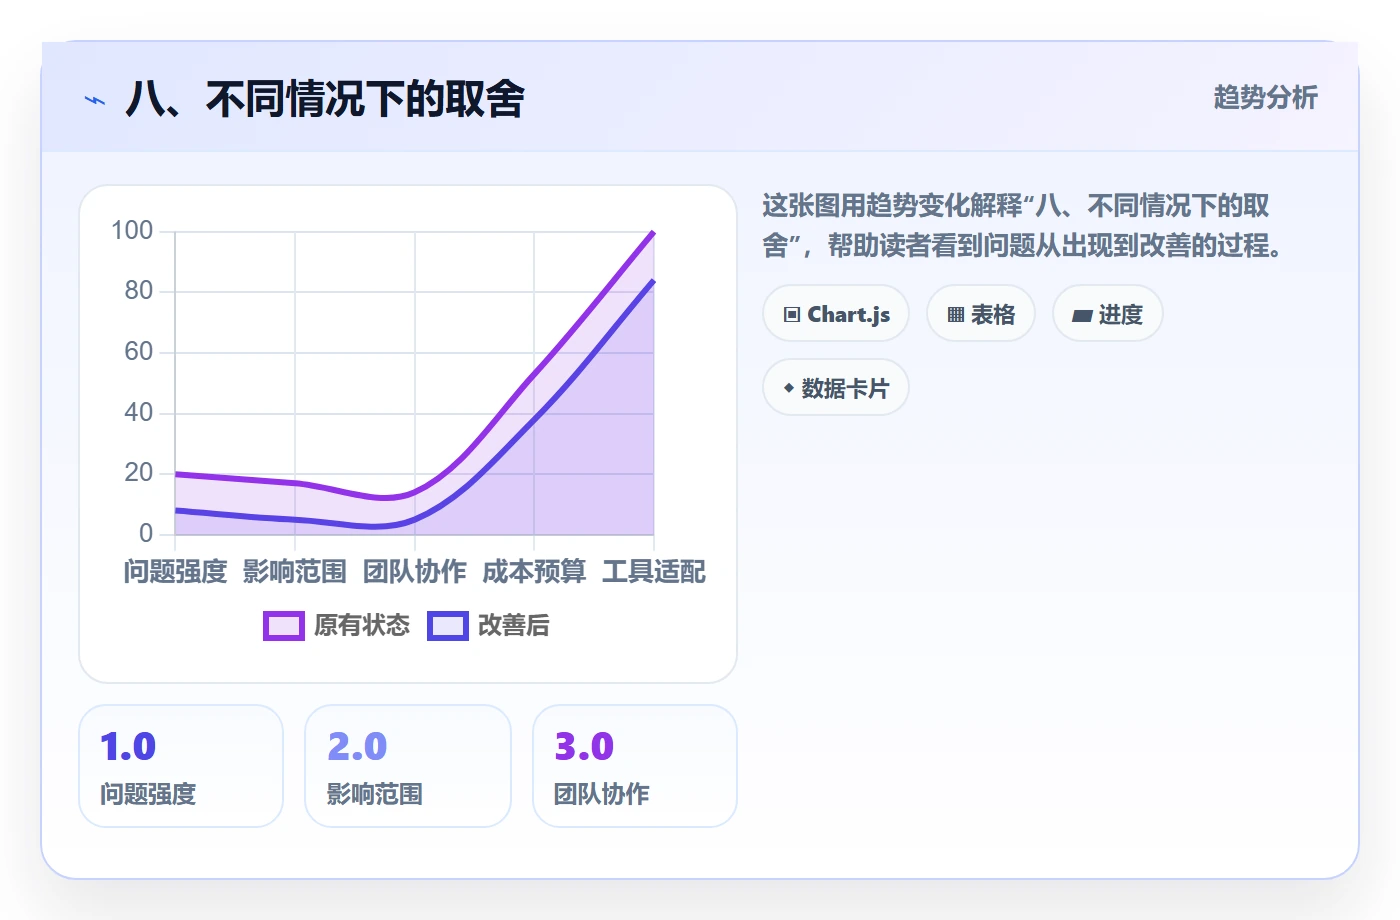
Task: Click the table icon in 表格 tag
Action: click(956, 315)
